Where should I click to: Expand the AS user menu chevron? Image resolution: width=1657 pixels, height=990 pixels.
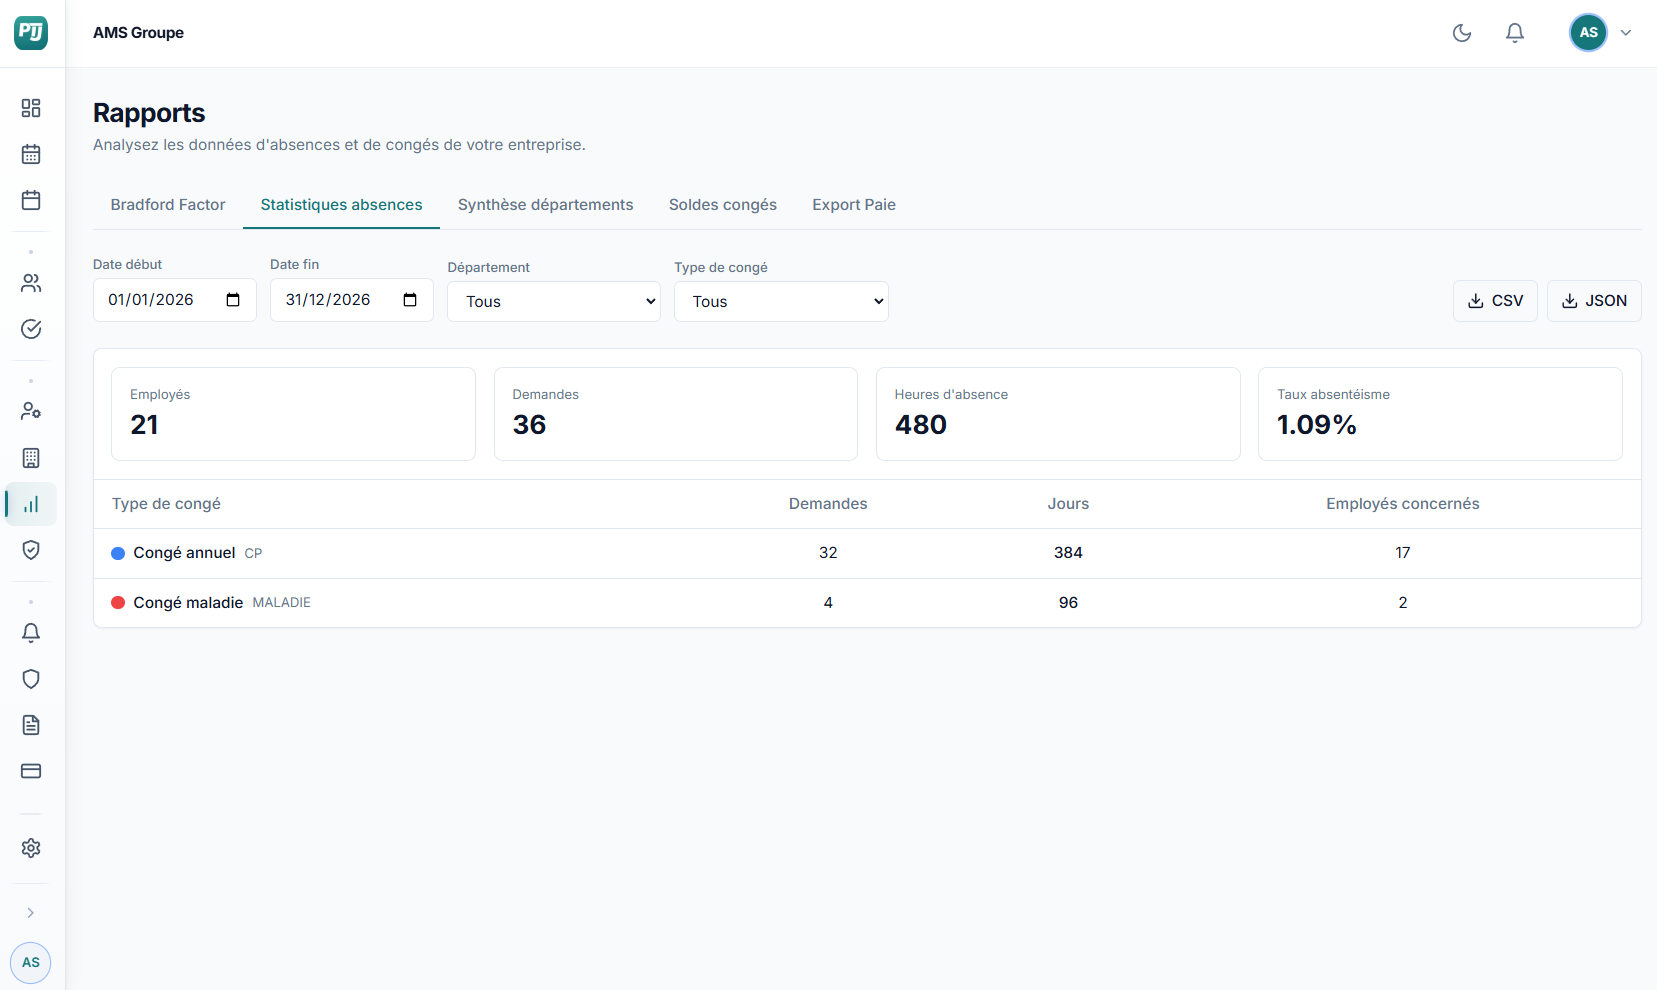[1626, 33]
